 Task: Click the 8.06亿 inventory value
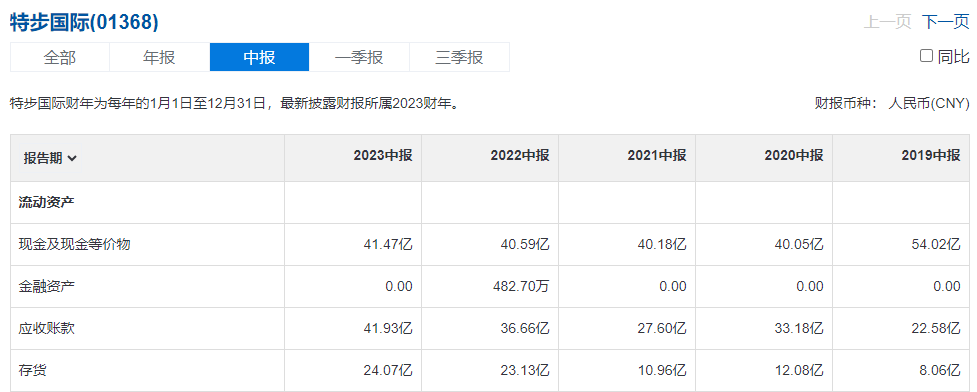coord(940,370)
